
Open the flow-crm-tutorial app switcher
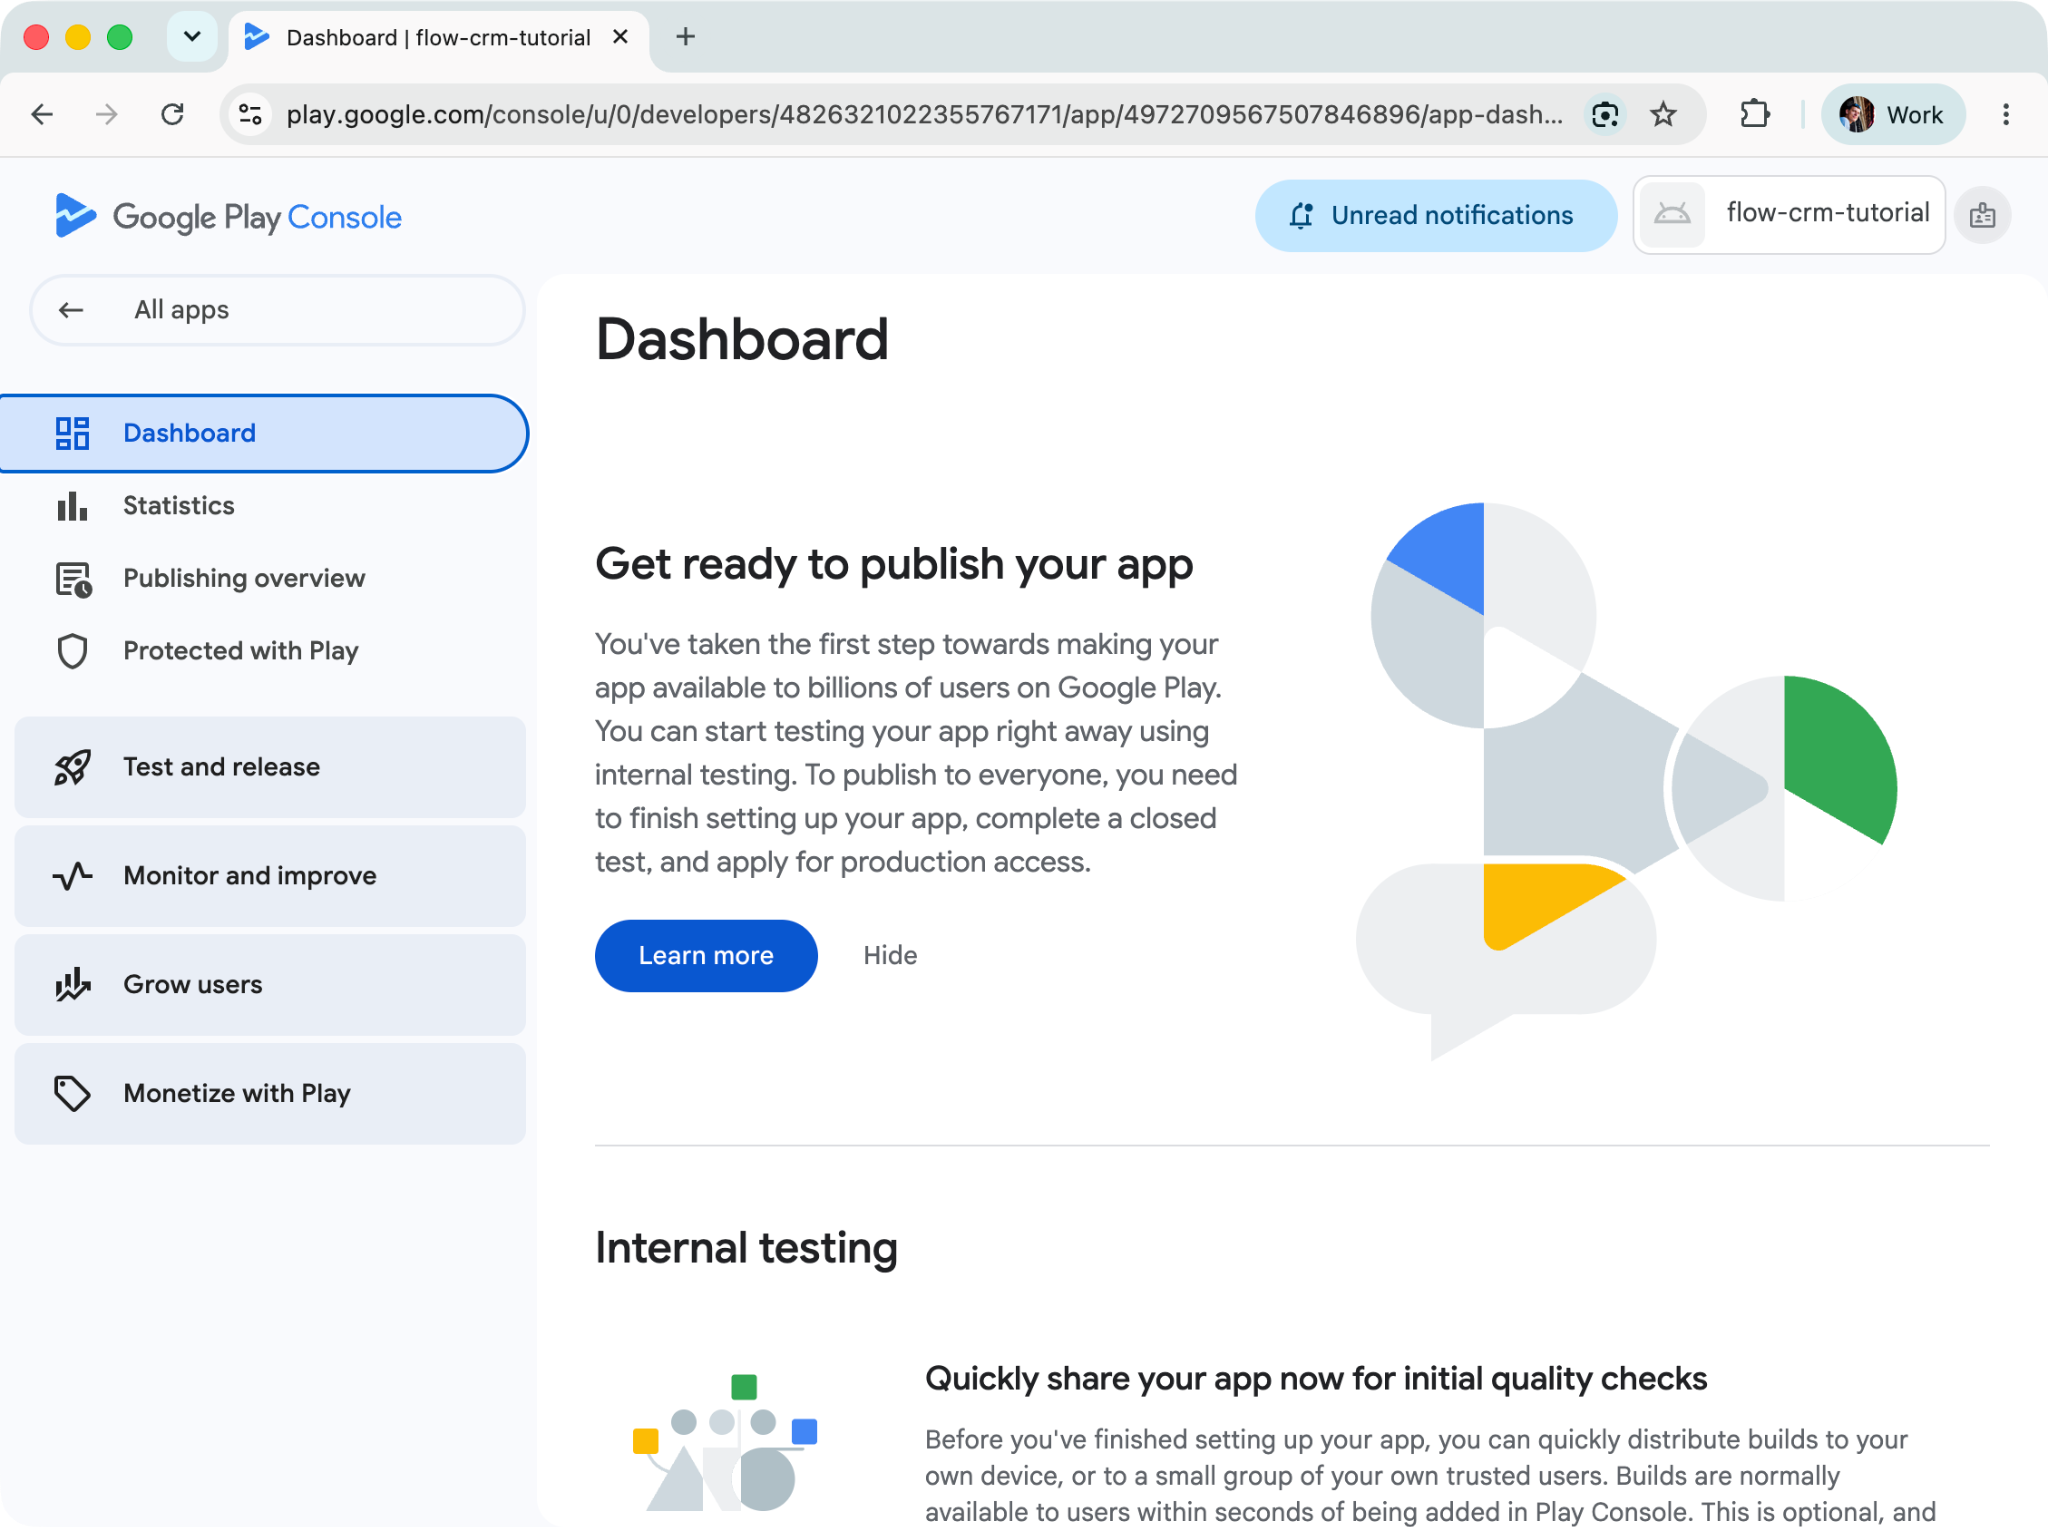1788,215
